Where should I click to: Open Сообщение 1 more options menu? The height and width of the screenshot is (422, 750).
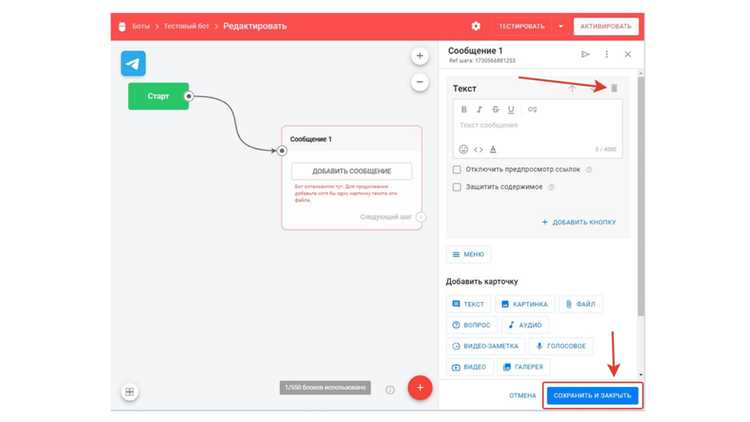coord(607,55)
